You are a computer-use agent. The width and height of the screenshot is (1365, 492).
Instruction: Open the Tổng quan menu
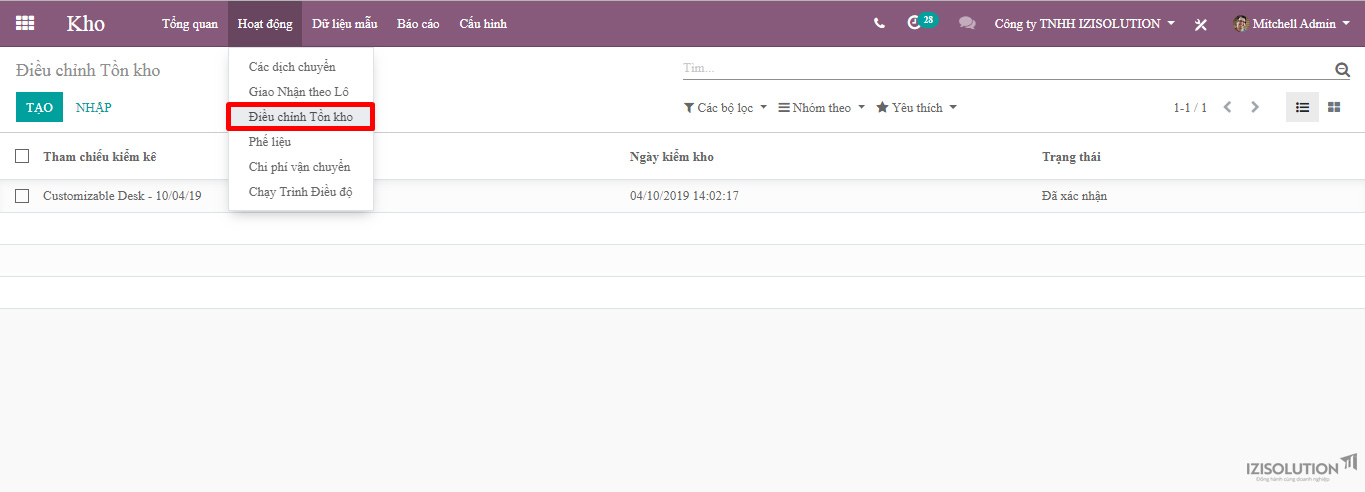tap(190, 23)
